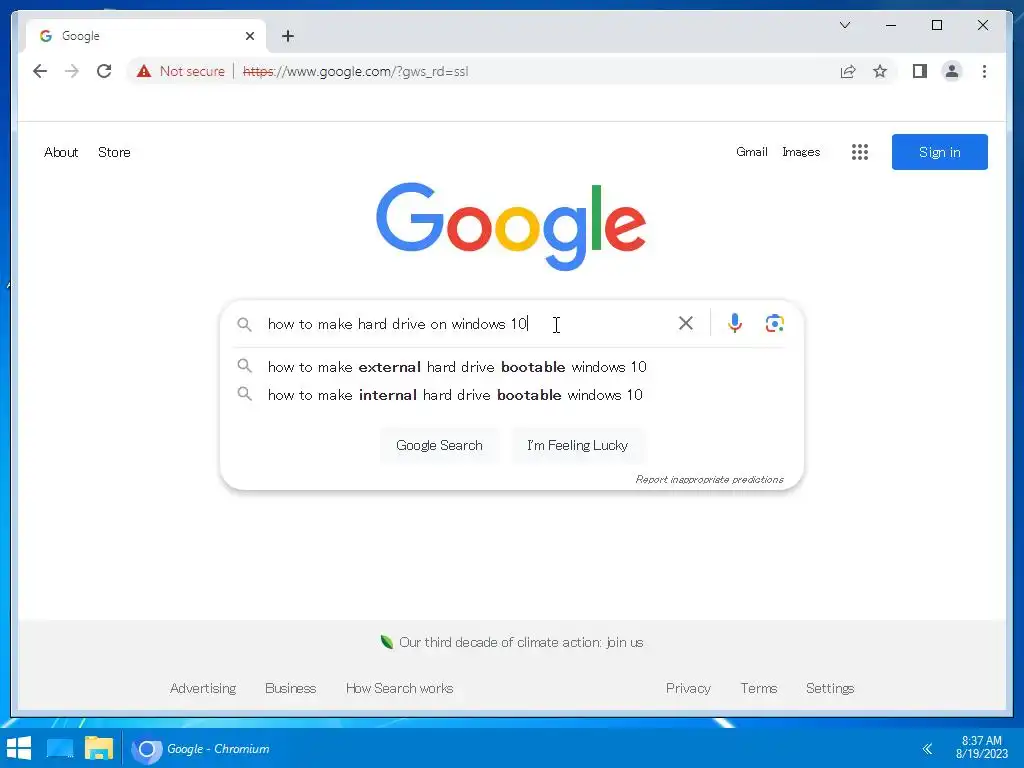Expand hidden system tray icons
This screenshot has height=768, width=1024.
927,748
